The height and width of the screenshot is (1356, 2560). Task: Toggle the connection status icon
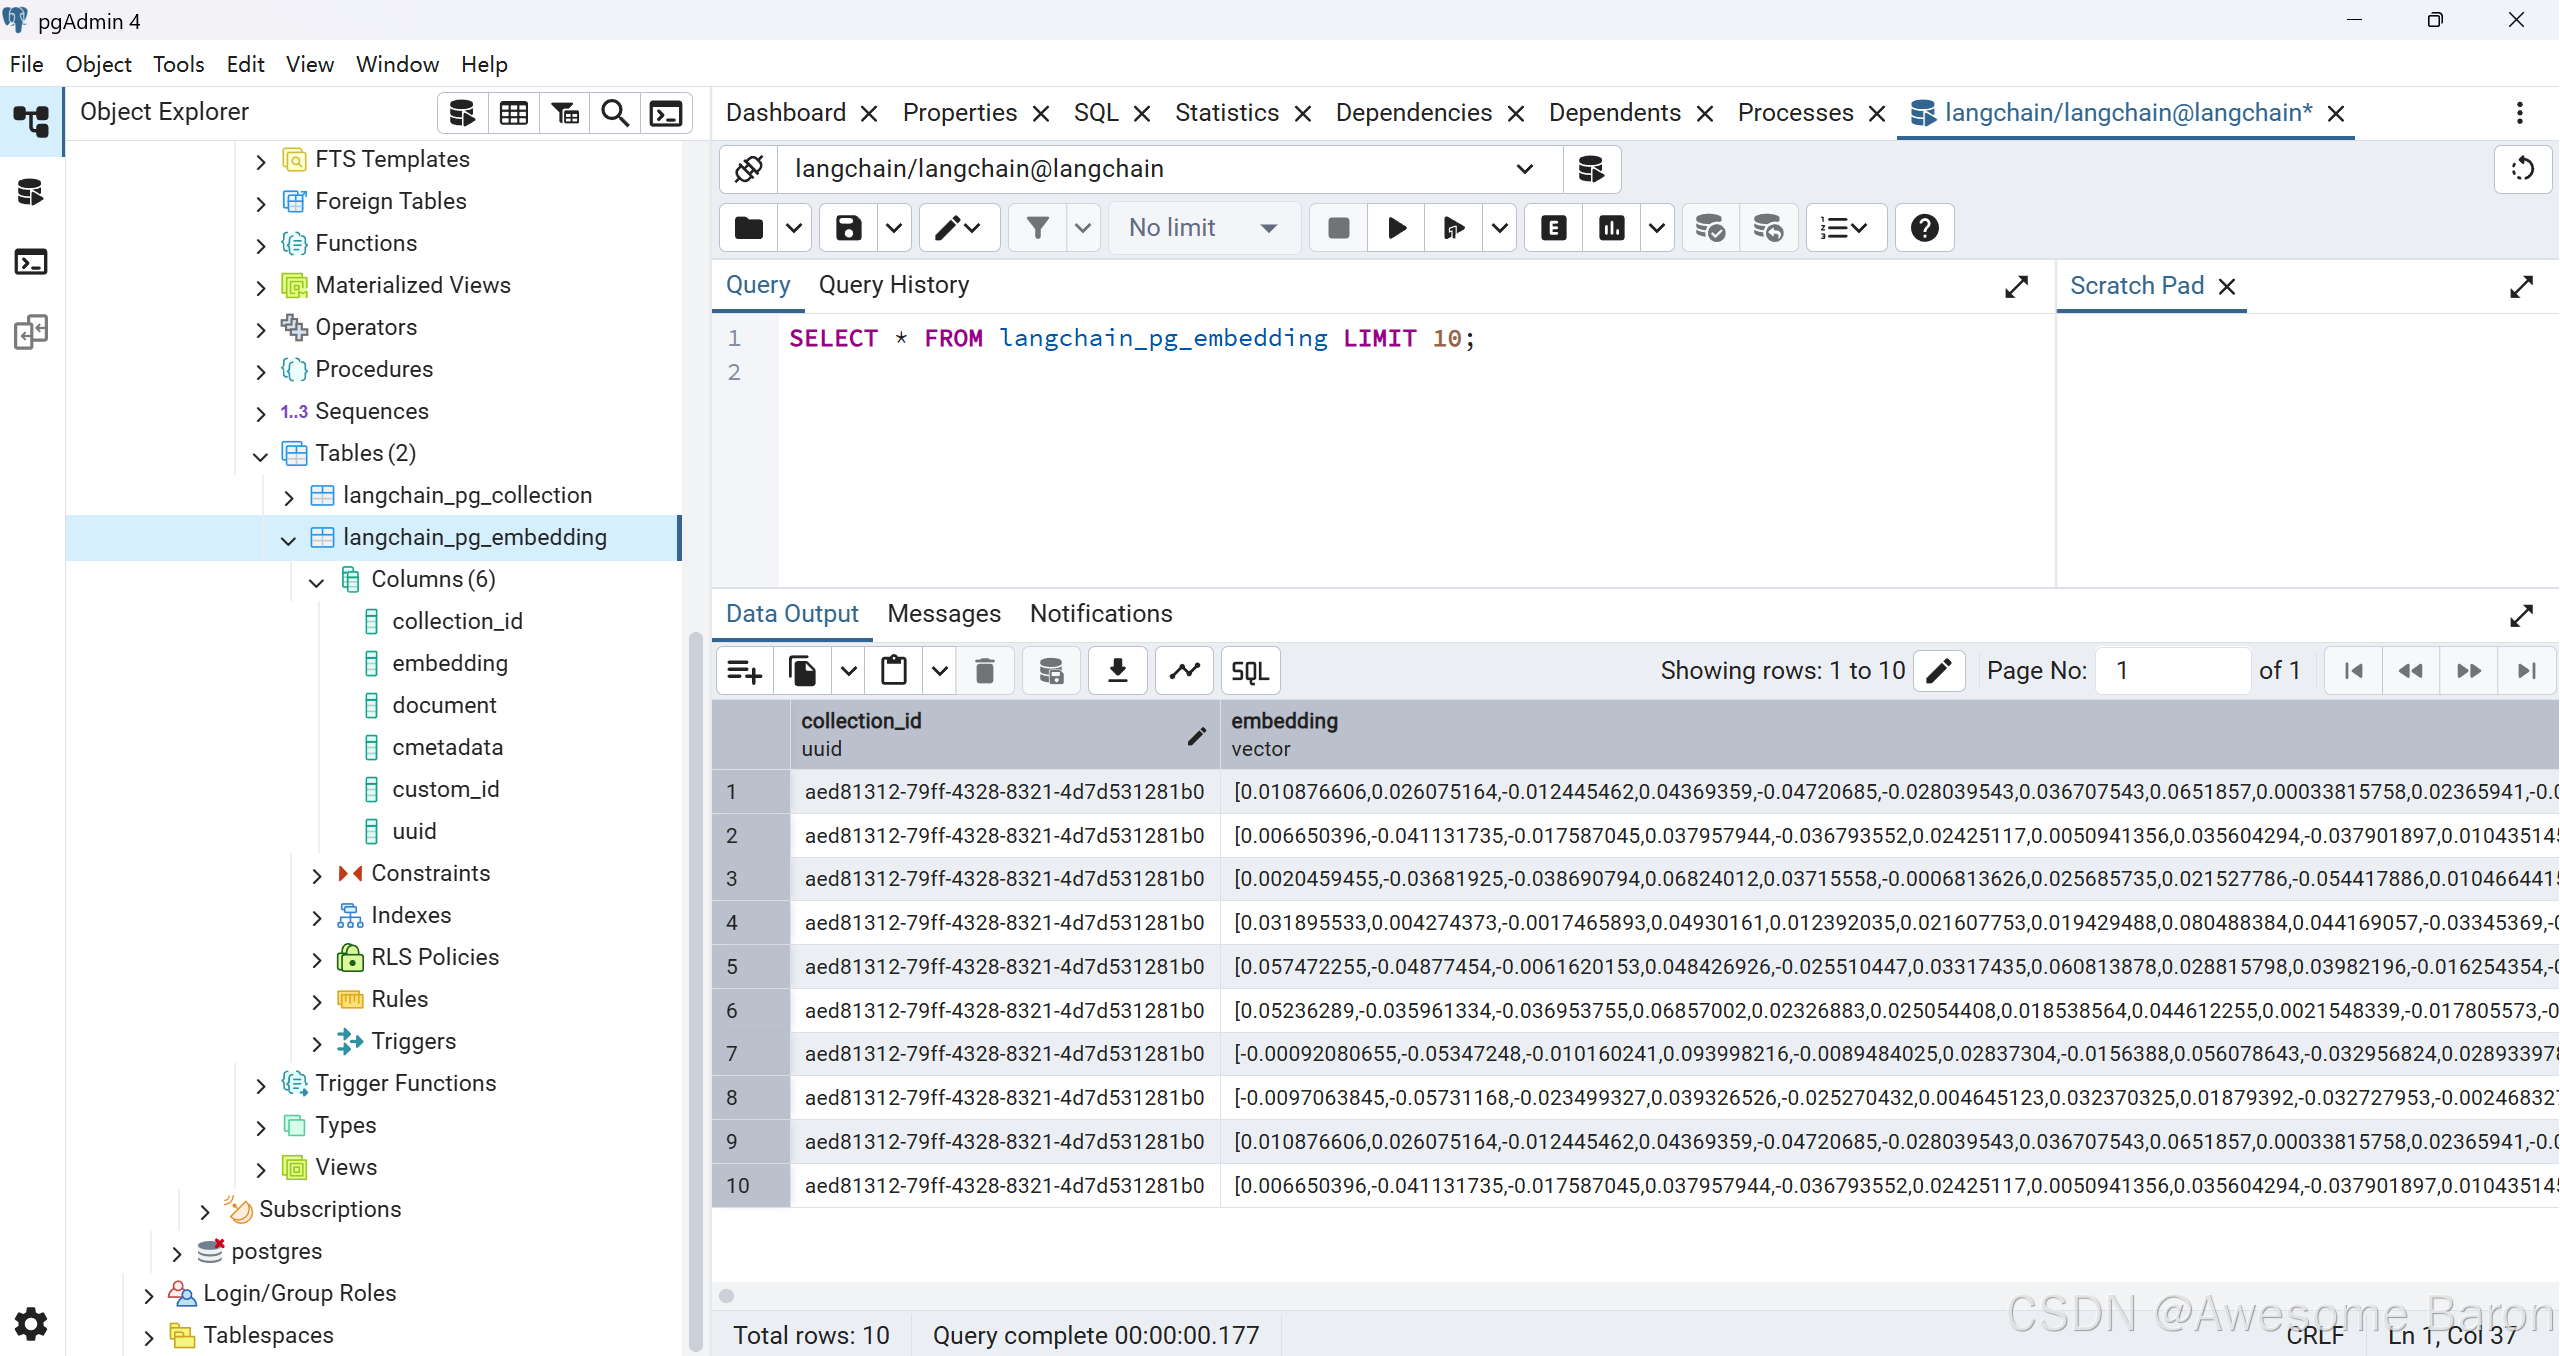(x=749, y=169)
